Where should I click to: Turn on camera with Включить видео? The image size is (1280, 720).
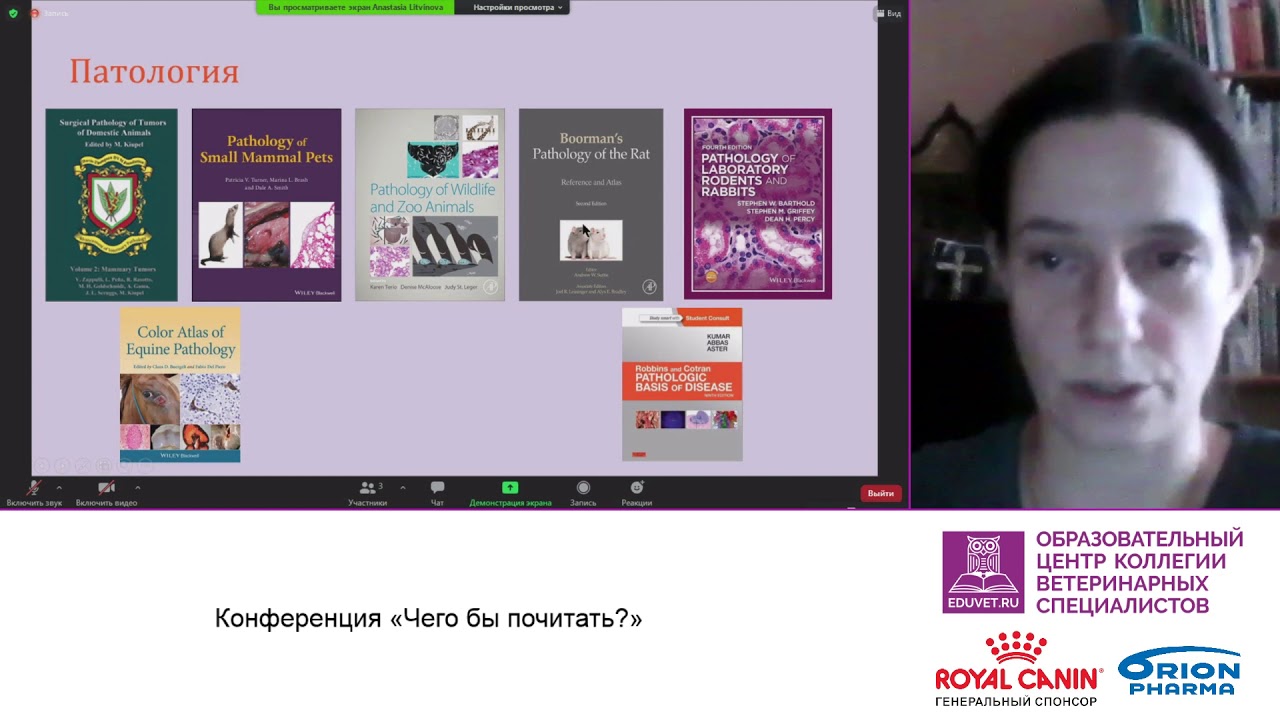coord(106,493)
